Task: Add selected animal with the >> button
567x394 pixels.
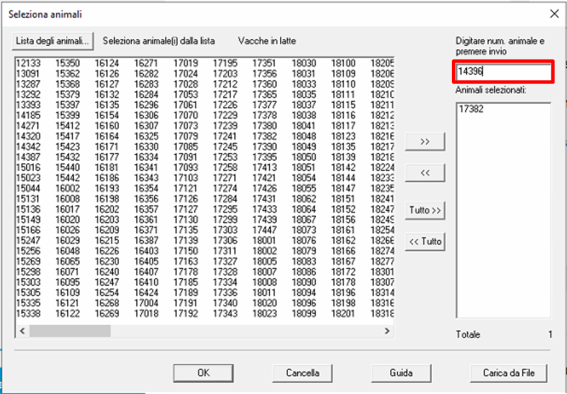Action: tap(425, 142)
